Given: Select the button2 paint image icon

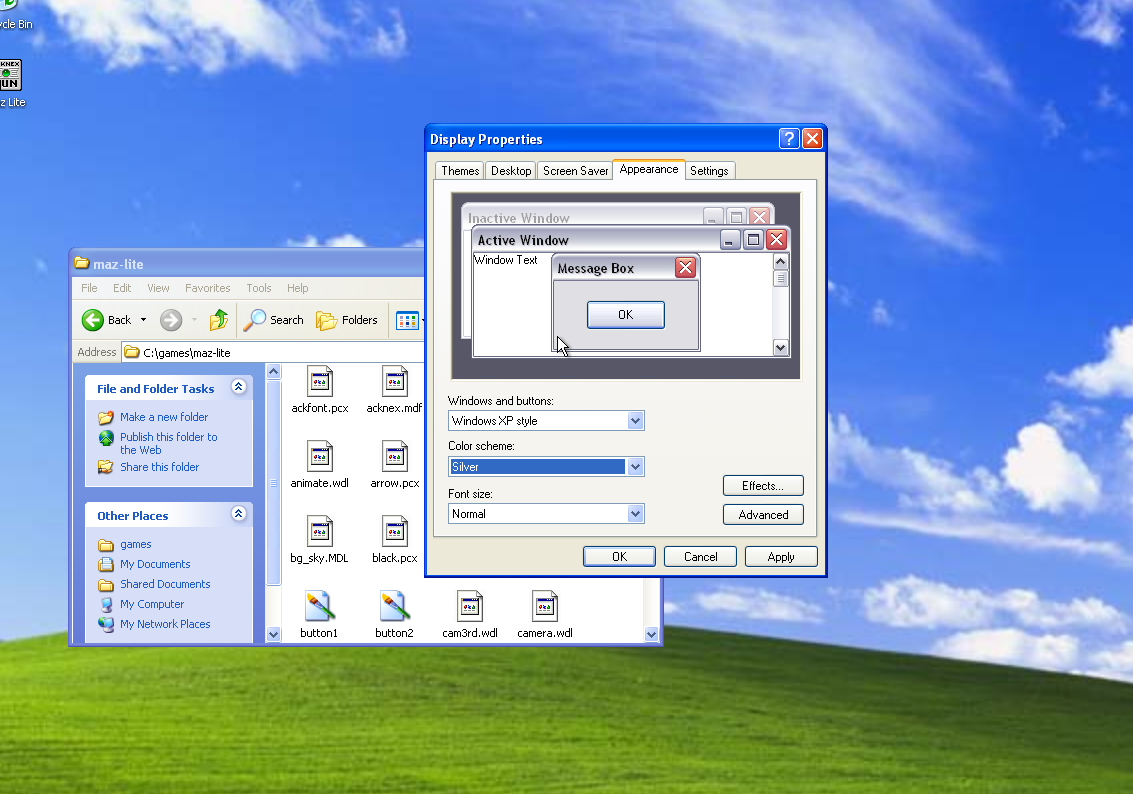Looking at the screenshot, I should click(395, 606).
